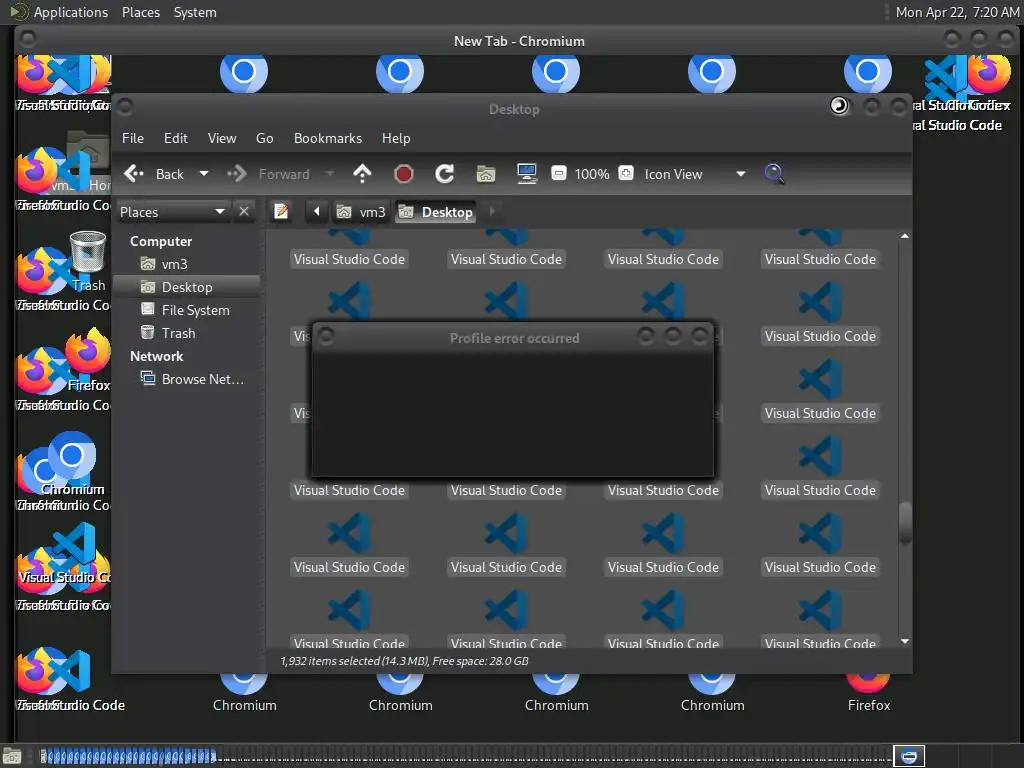Screen dimensions: 1024x768
Task: Open search with the magnifier icon
Action: click(774, 174)
